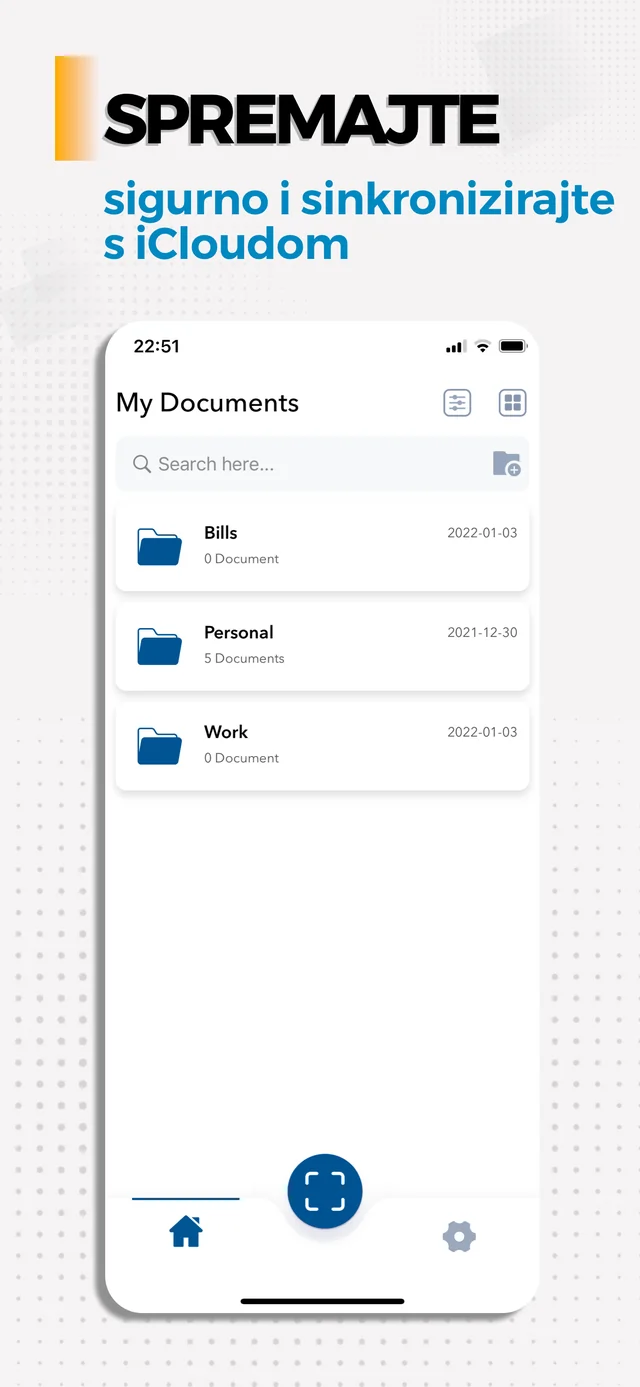This screenshot has width=640, height=1387.
Task: Go to the Home tab
Action: coord(186,1232)
